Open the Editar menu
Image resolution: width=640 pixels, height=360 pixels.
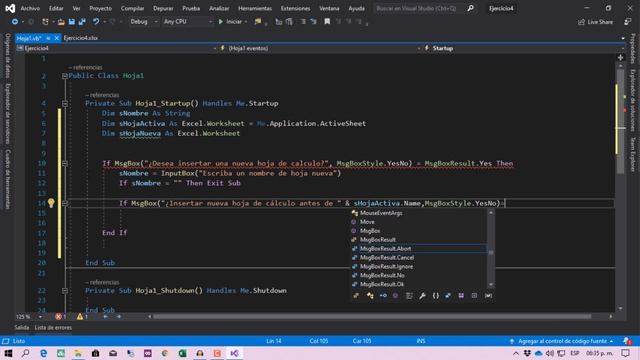(56, 8)
